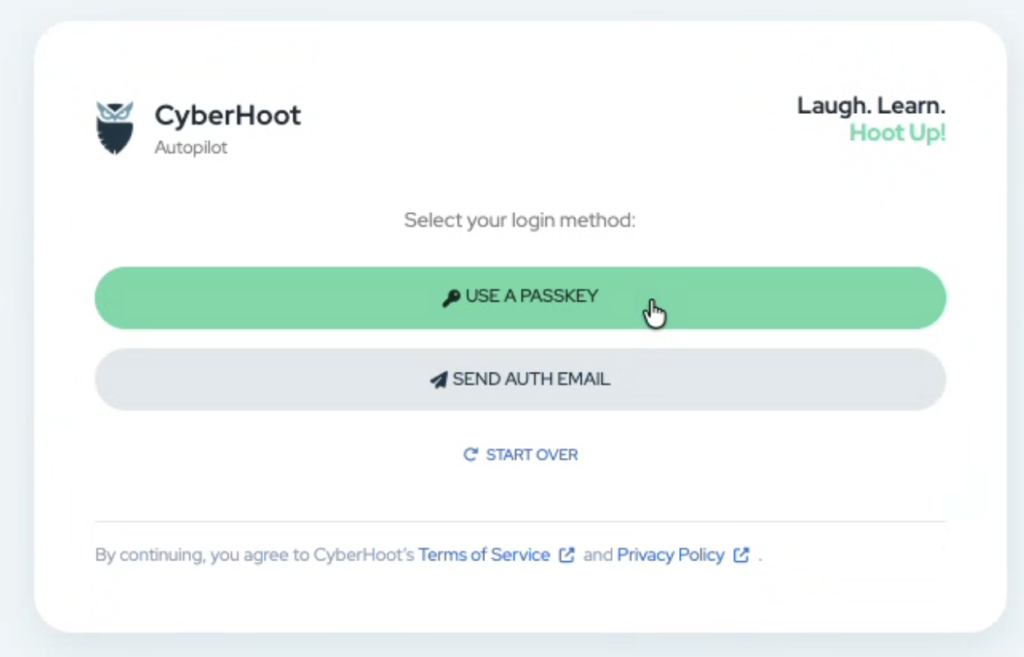
Task: Click the paper plane icon
Action: [x=439, y=379]
